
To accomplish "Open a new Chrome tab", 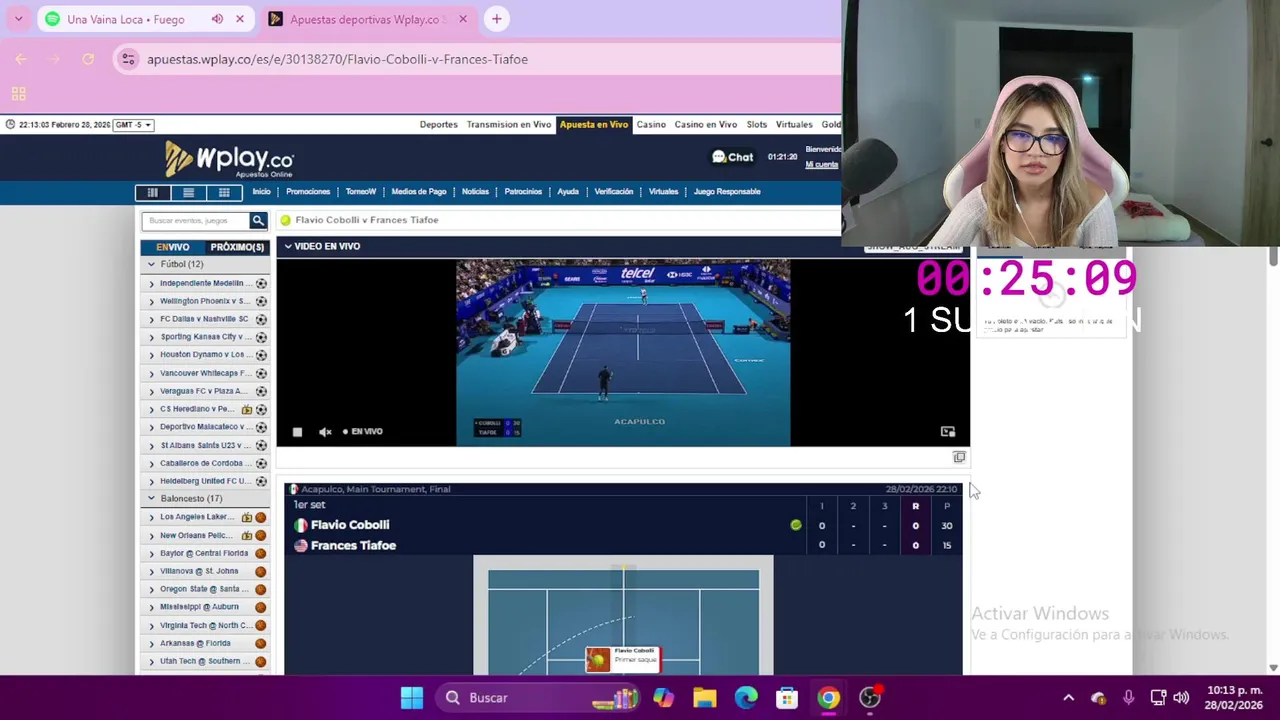I will pyautogui.click(x=497, y=19).
